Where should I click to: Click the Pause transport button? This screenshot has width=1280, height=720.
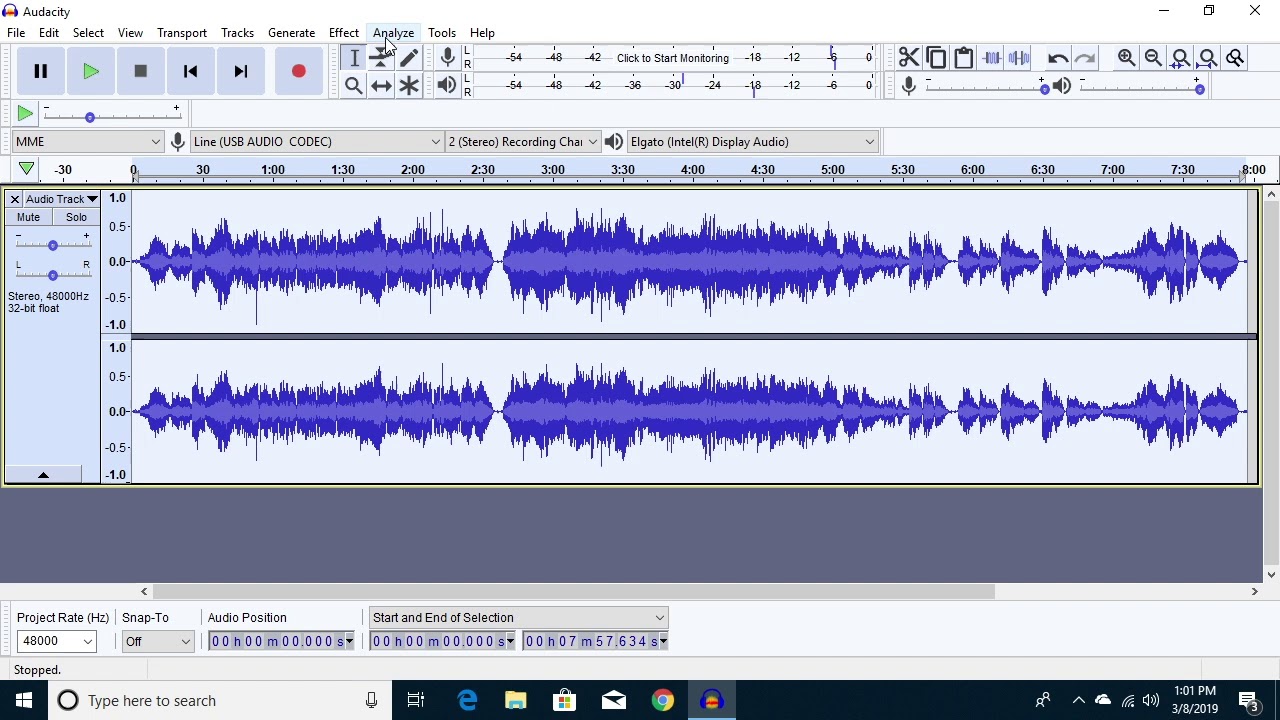pyautogui.click(x=41, y=71)
